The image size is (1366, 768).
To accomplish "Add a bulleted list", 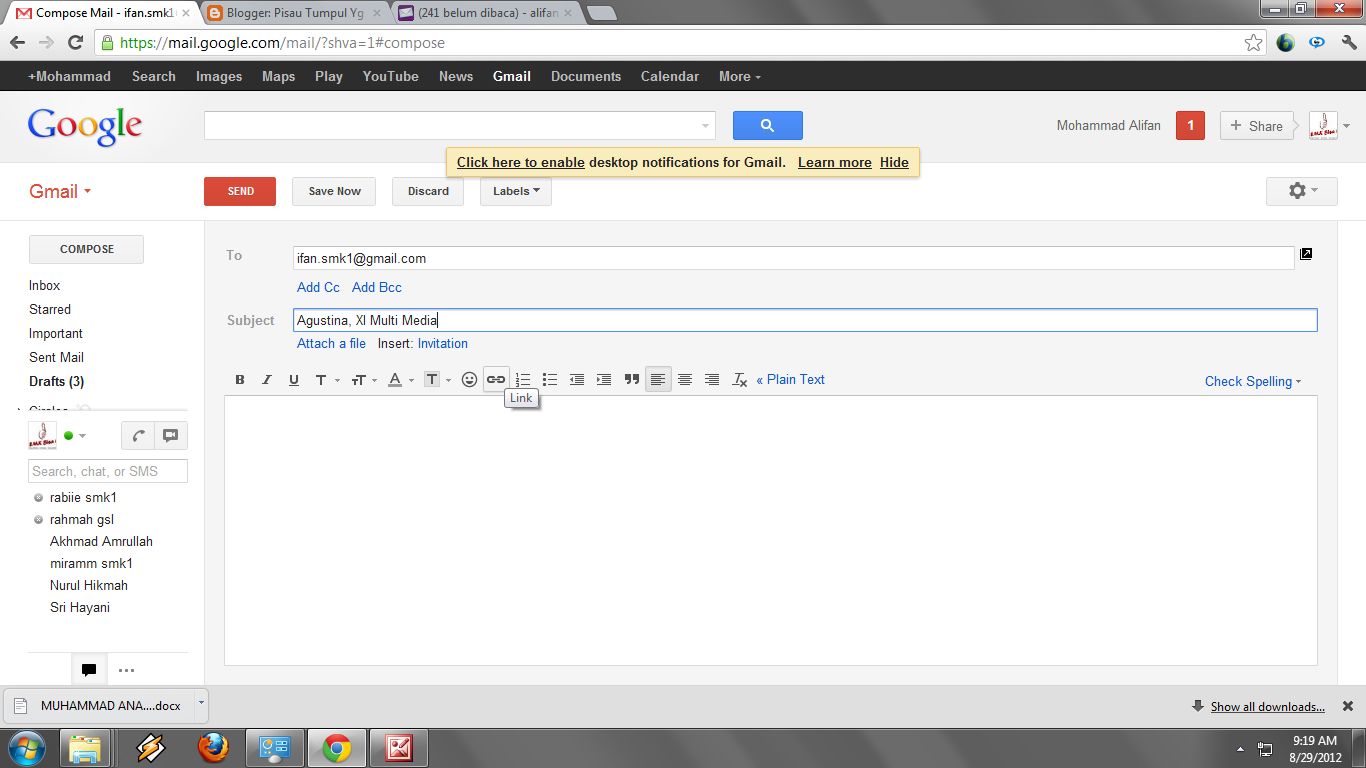I will click(550, 379).
